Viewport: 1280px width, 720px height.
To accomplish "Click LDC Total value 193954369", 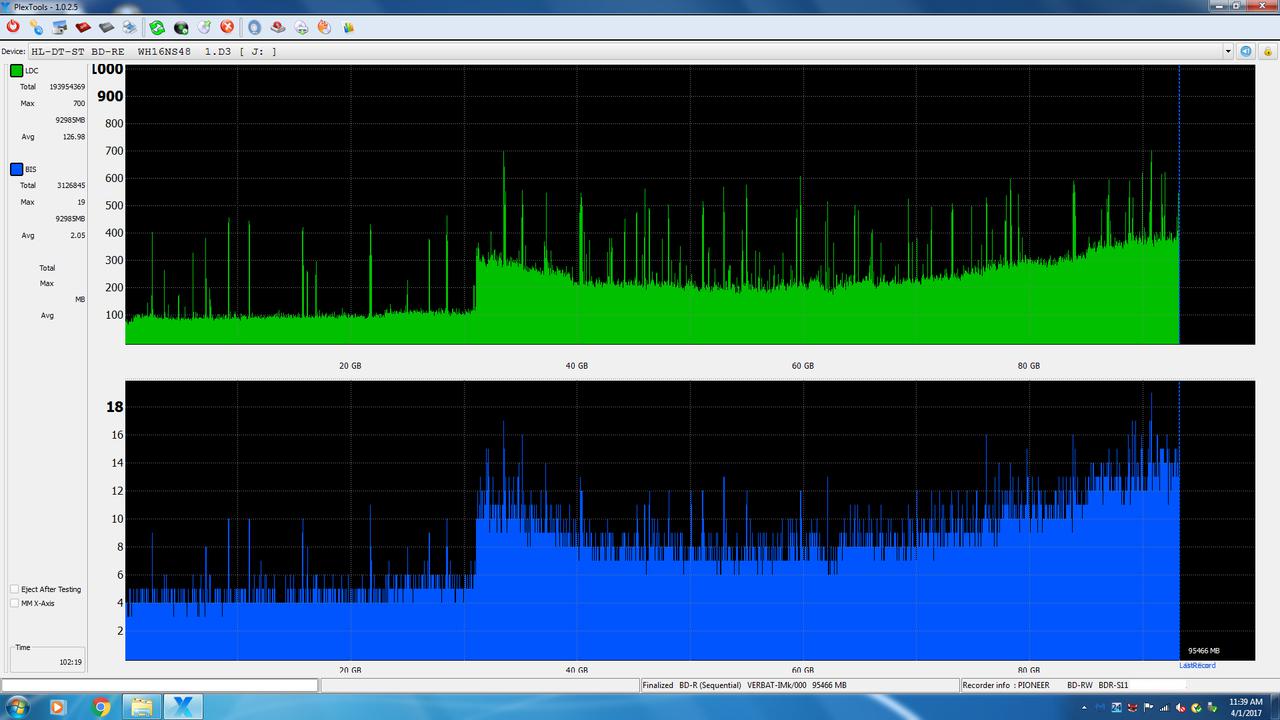I will (x=67, y=87).
